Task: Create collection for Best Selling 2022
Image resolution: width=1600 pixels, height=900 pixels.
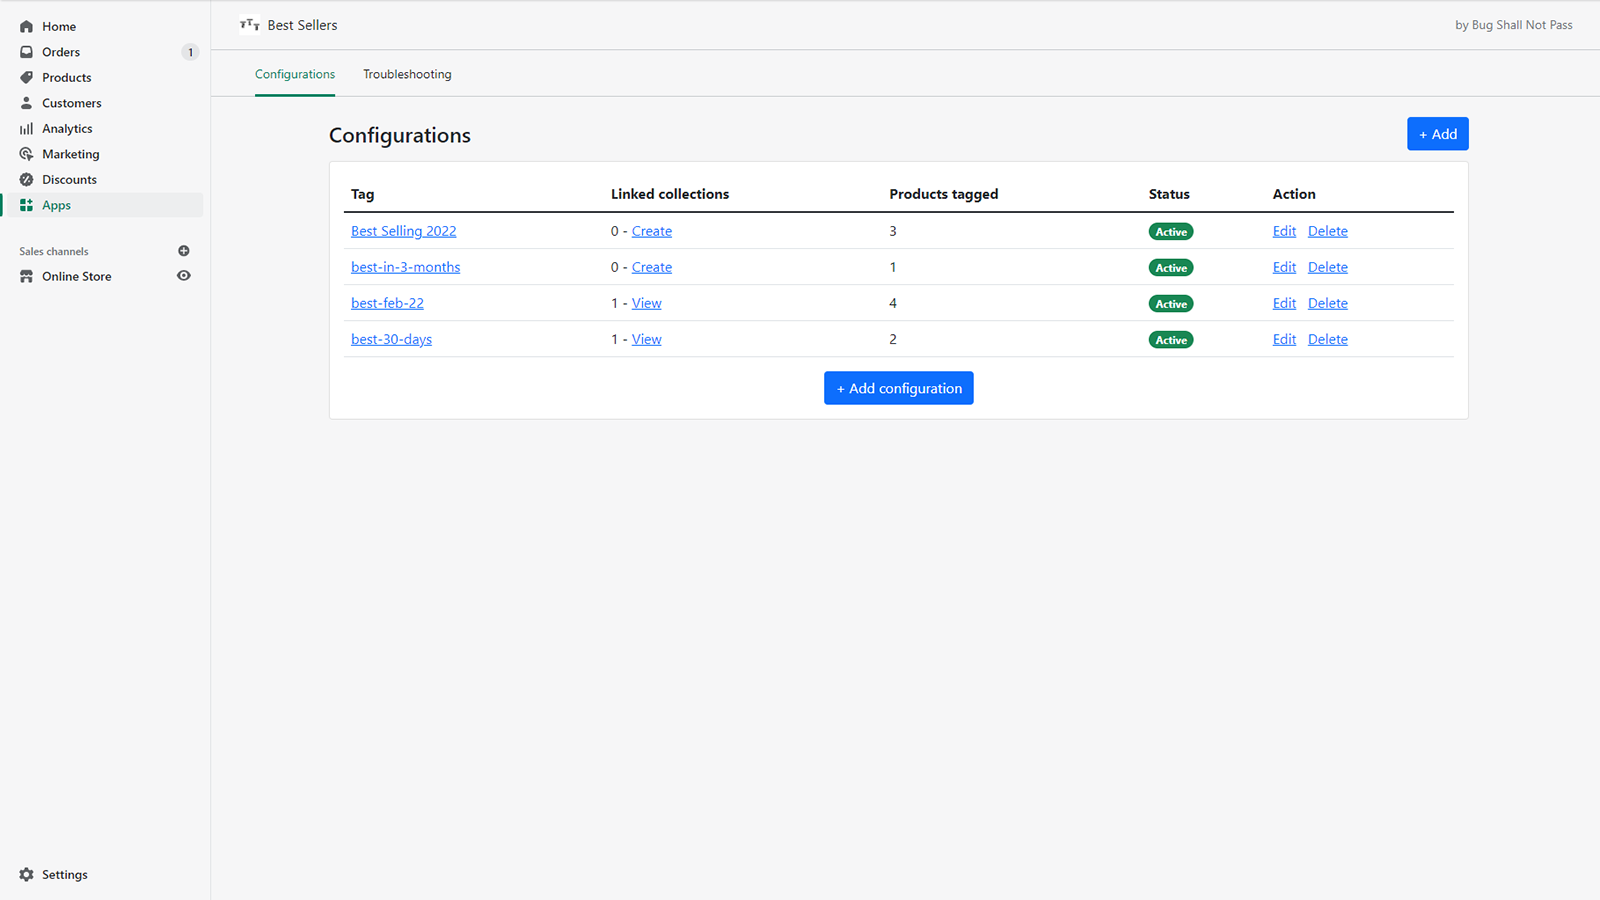Action: [652, 231]
